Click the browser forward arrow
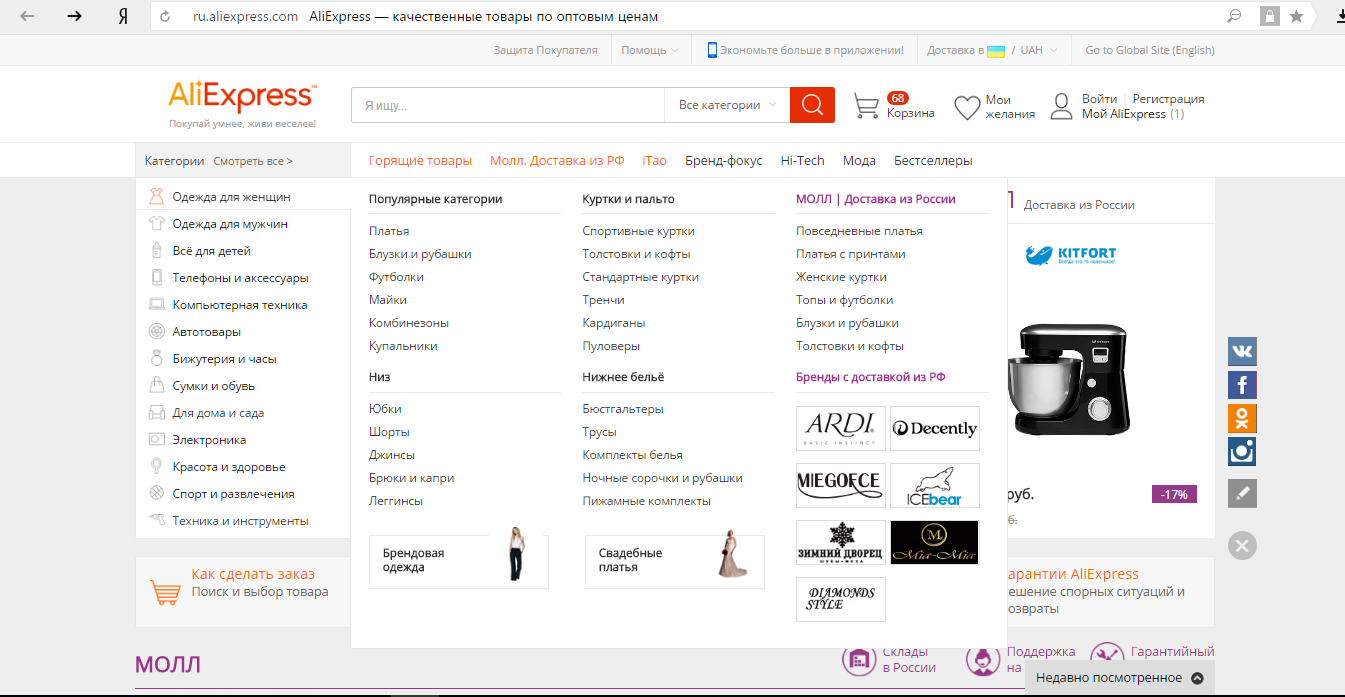This screenshot has width=1345, height=697. click(75, 16)
